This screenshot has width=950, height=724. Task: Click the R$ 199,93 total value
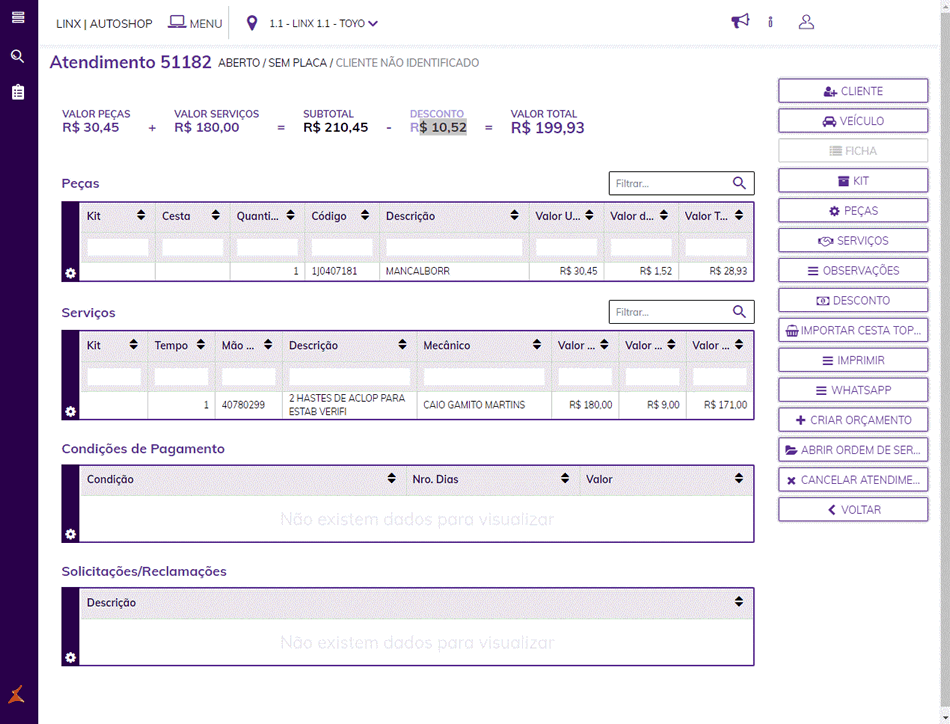coord(547,128)
